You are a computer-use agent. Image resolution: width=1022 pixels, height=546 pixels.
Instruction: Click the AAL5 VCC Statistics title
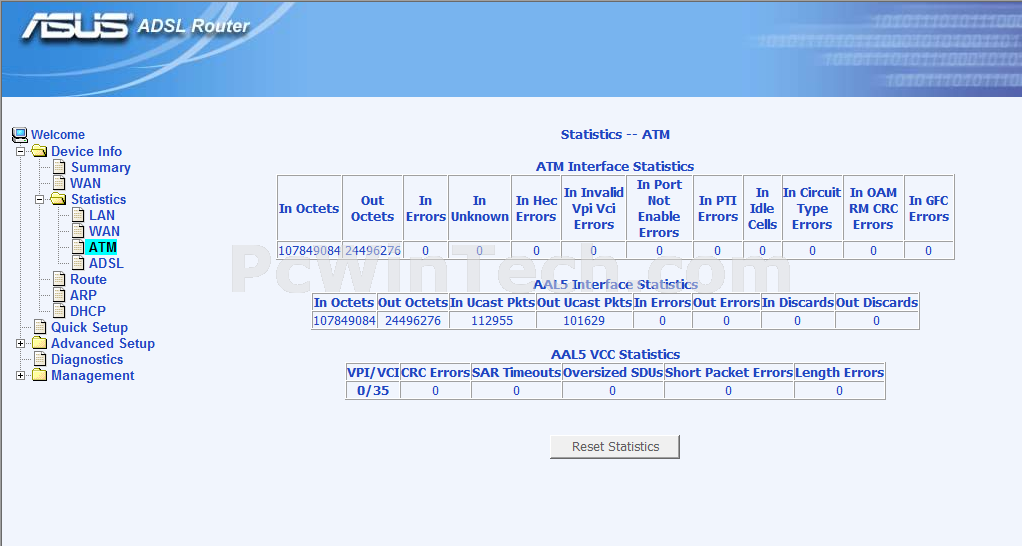pyautogui.click(x=615, y=354)
